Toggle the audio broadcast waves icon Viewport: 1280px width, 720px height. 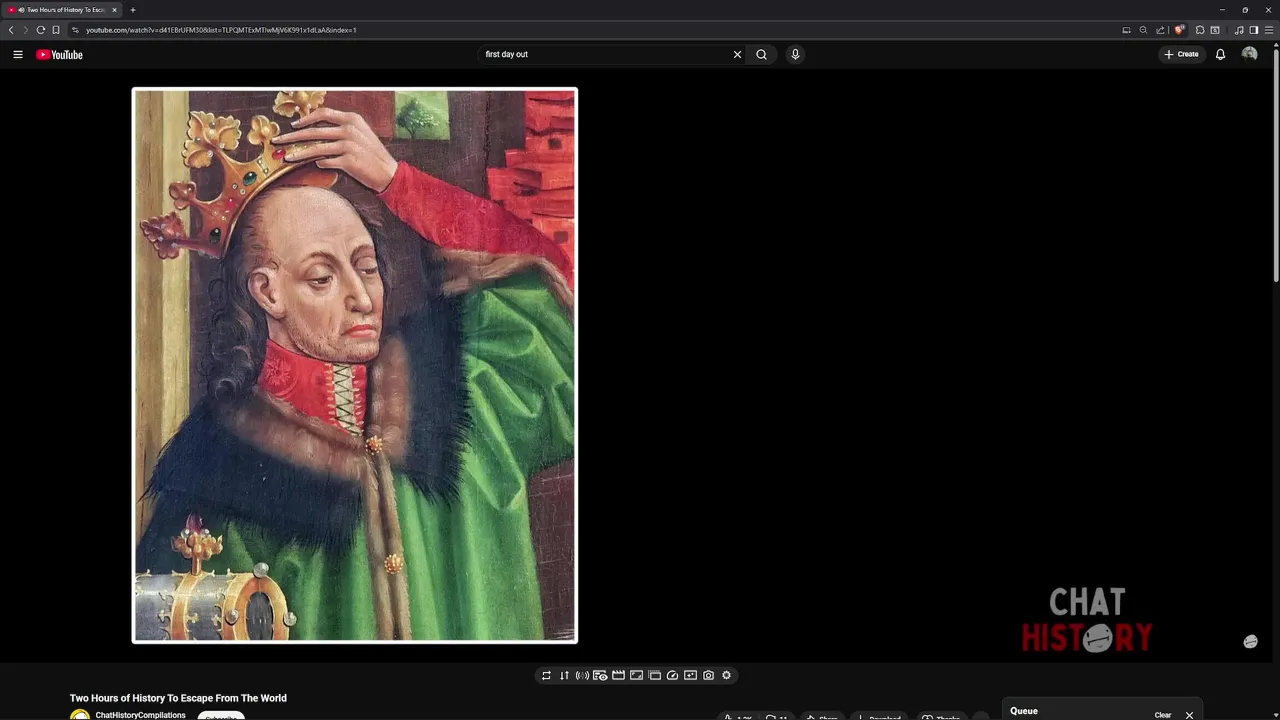coord(582,676)
